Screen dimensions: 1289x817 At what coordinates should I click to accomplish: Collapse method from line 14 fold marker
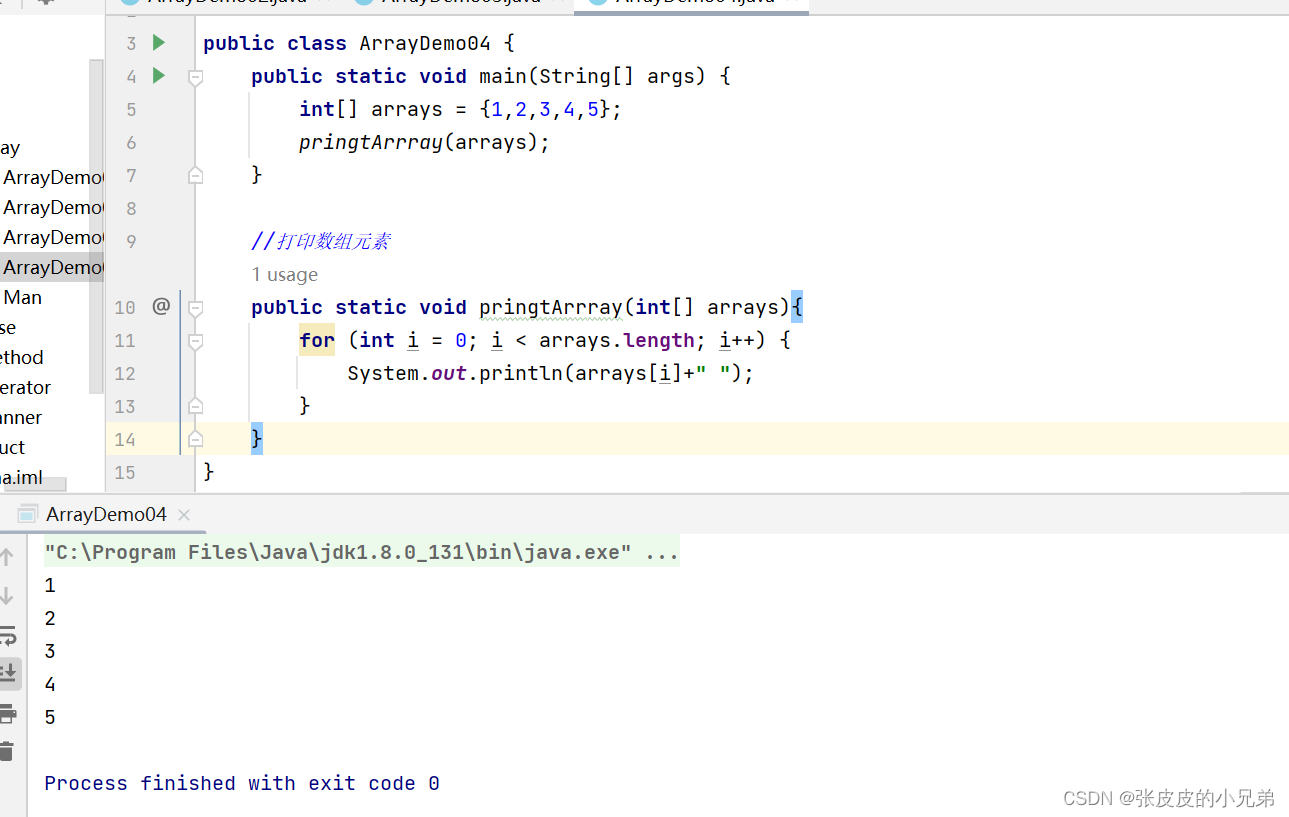tap(196, 439)
